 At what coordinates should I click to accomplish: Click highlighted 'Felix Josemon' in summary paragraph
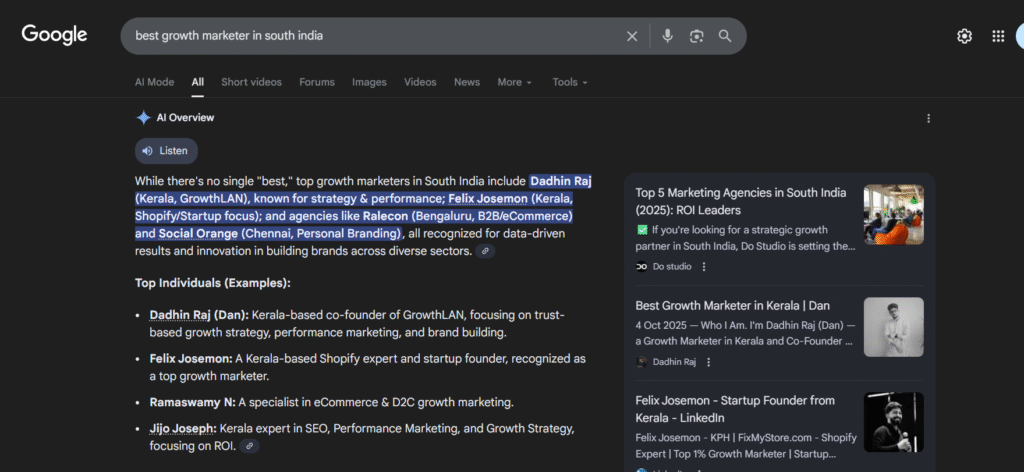(488, 198)
